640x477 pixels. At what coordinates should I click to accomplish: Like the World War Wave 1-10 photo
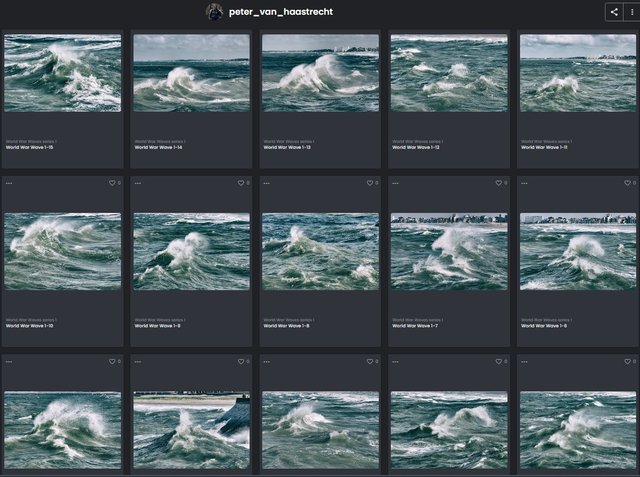tap(112, 183)
